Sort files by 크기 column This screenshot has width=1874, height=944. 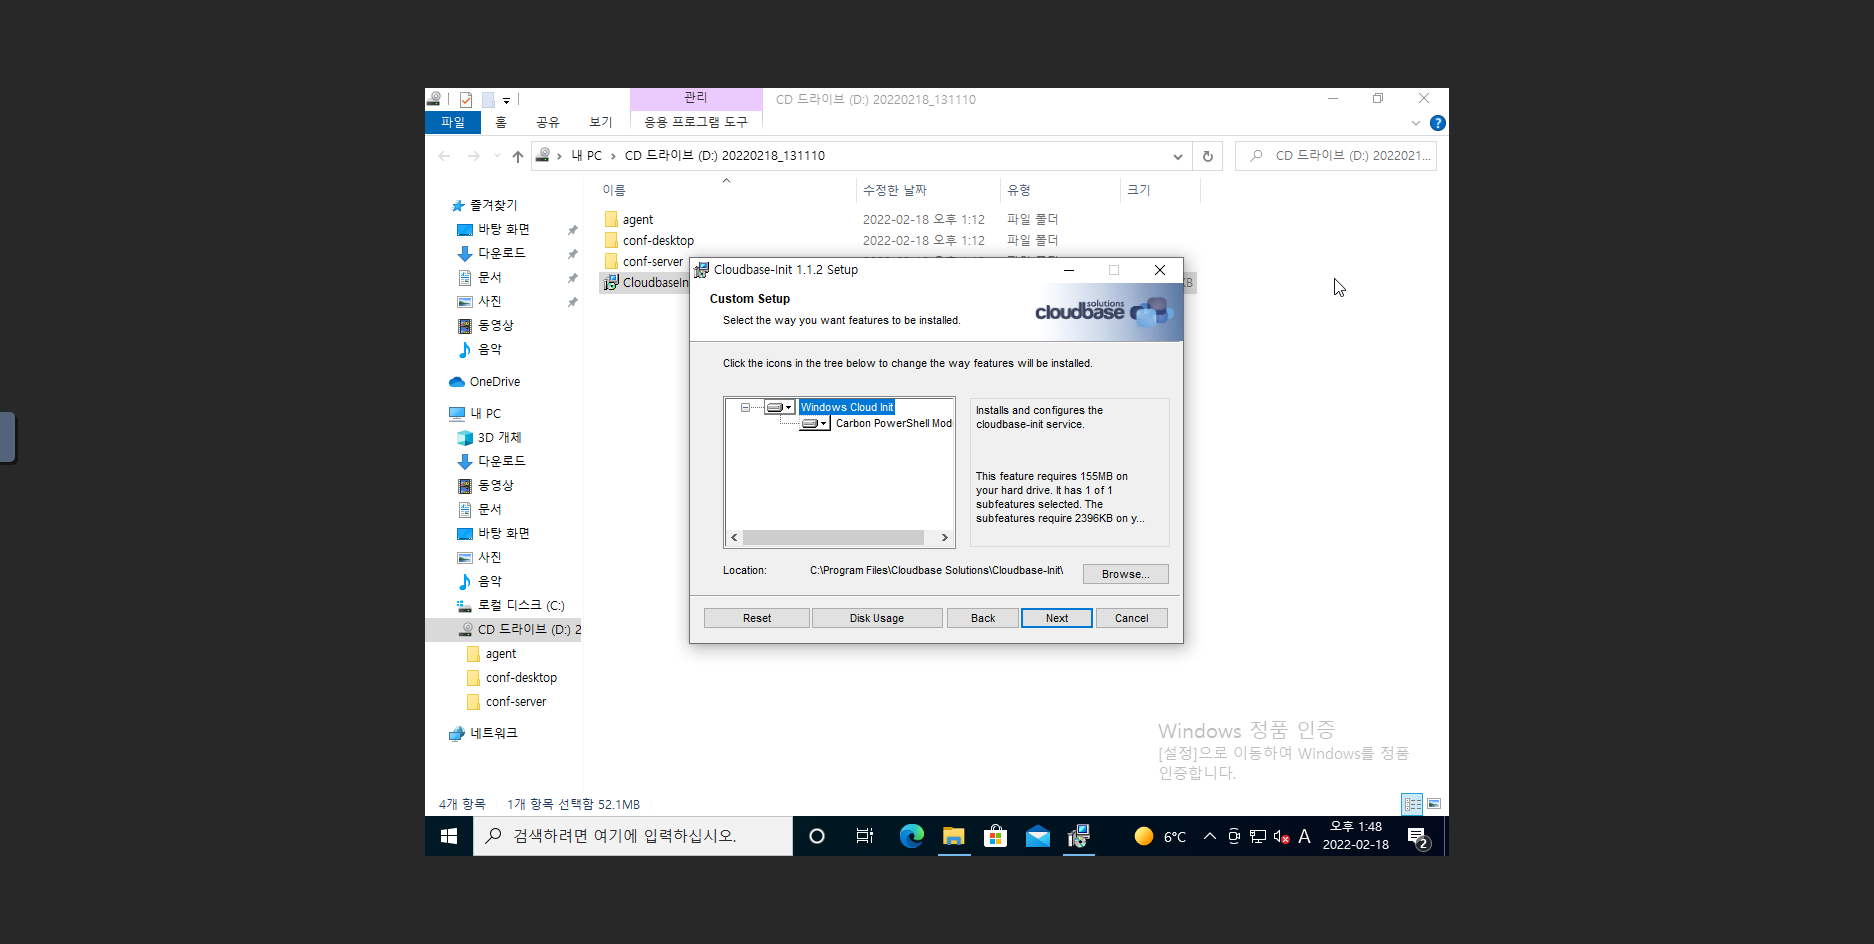point(1160,190)
